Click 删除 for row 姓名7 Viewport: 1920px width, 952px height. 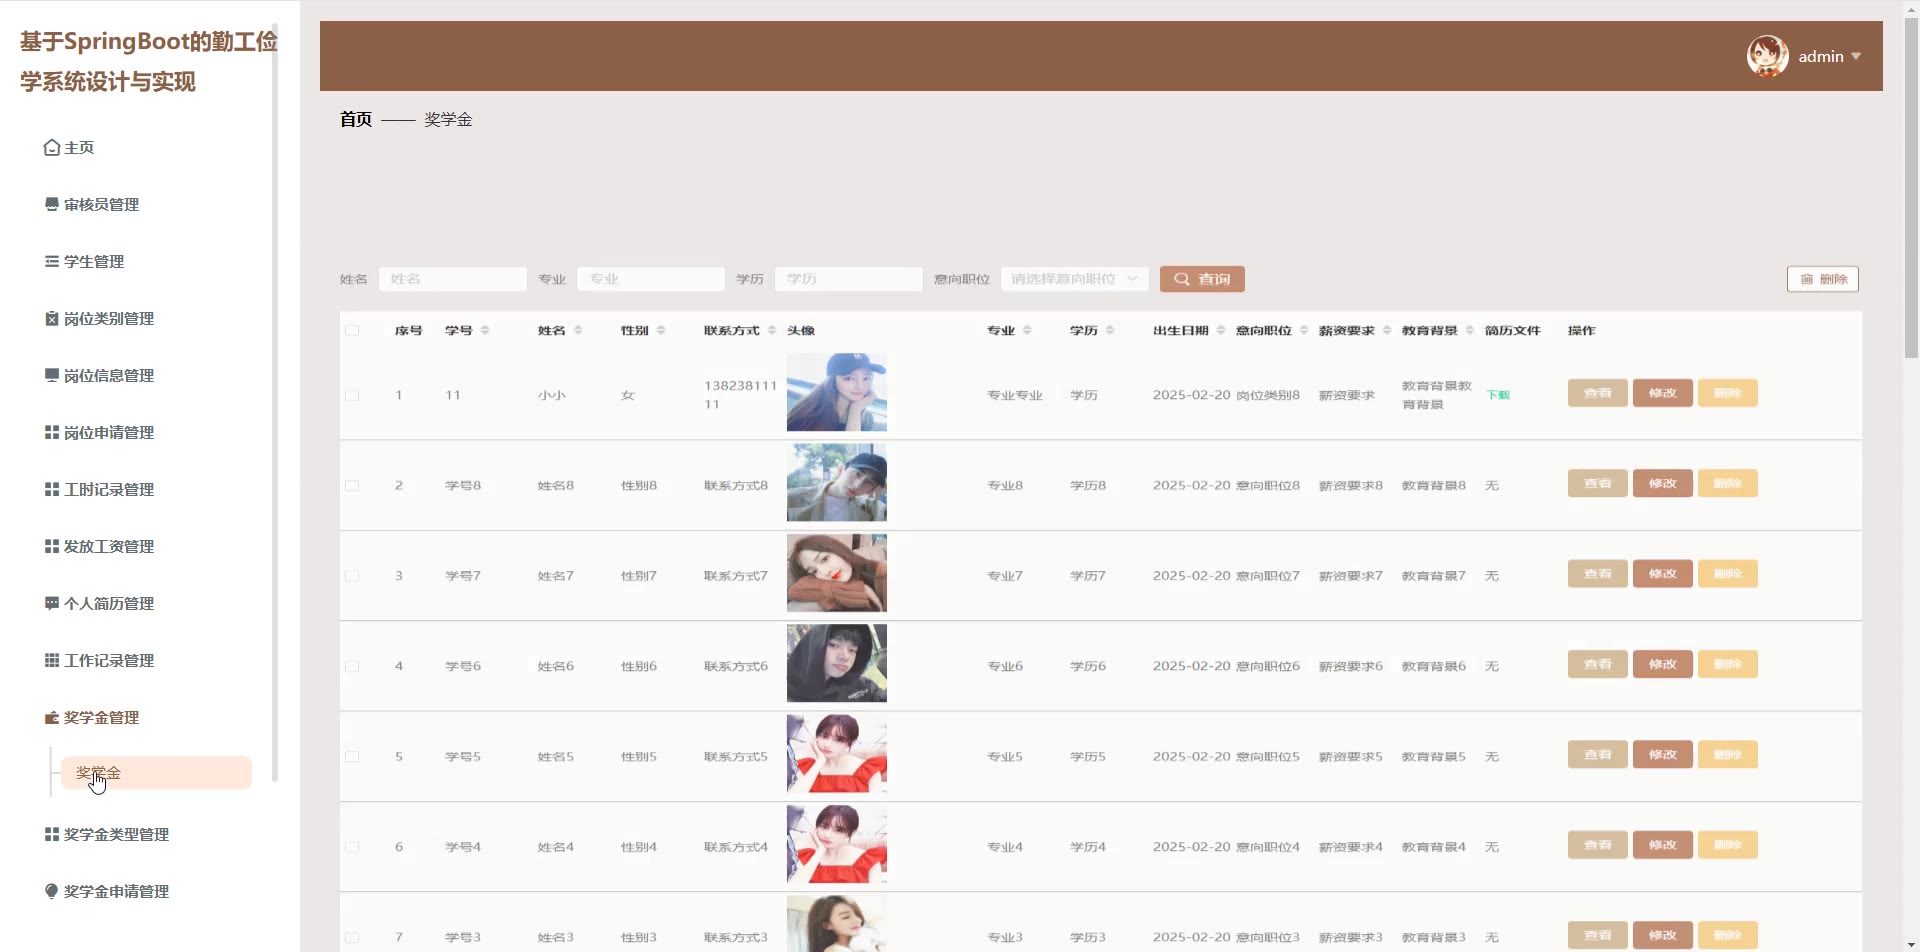click(1728, 574)
